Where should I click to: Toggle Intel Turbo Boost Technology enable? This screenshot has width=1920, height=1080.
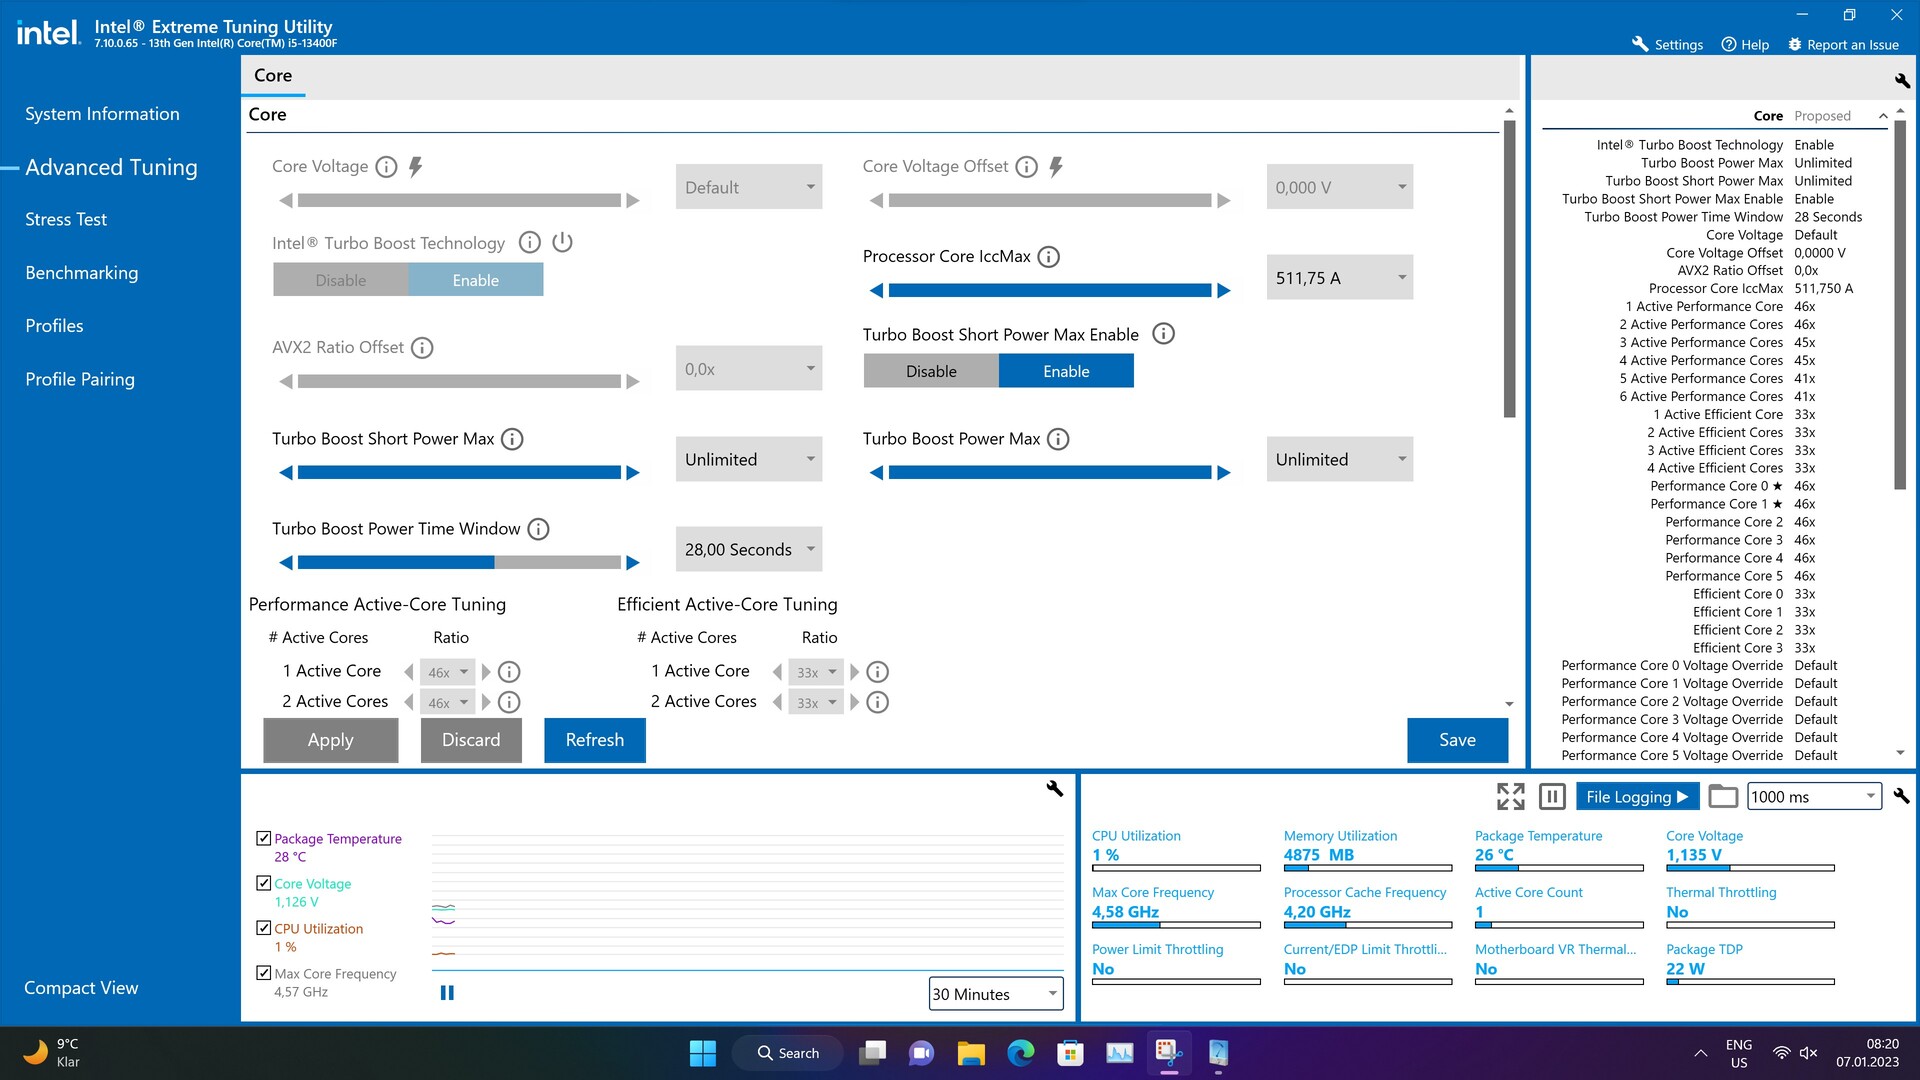(475, 278)
